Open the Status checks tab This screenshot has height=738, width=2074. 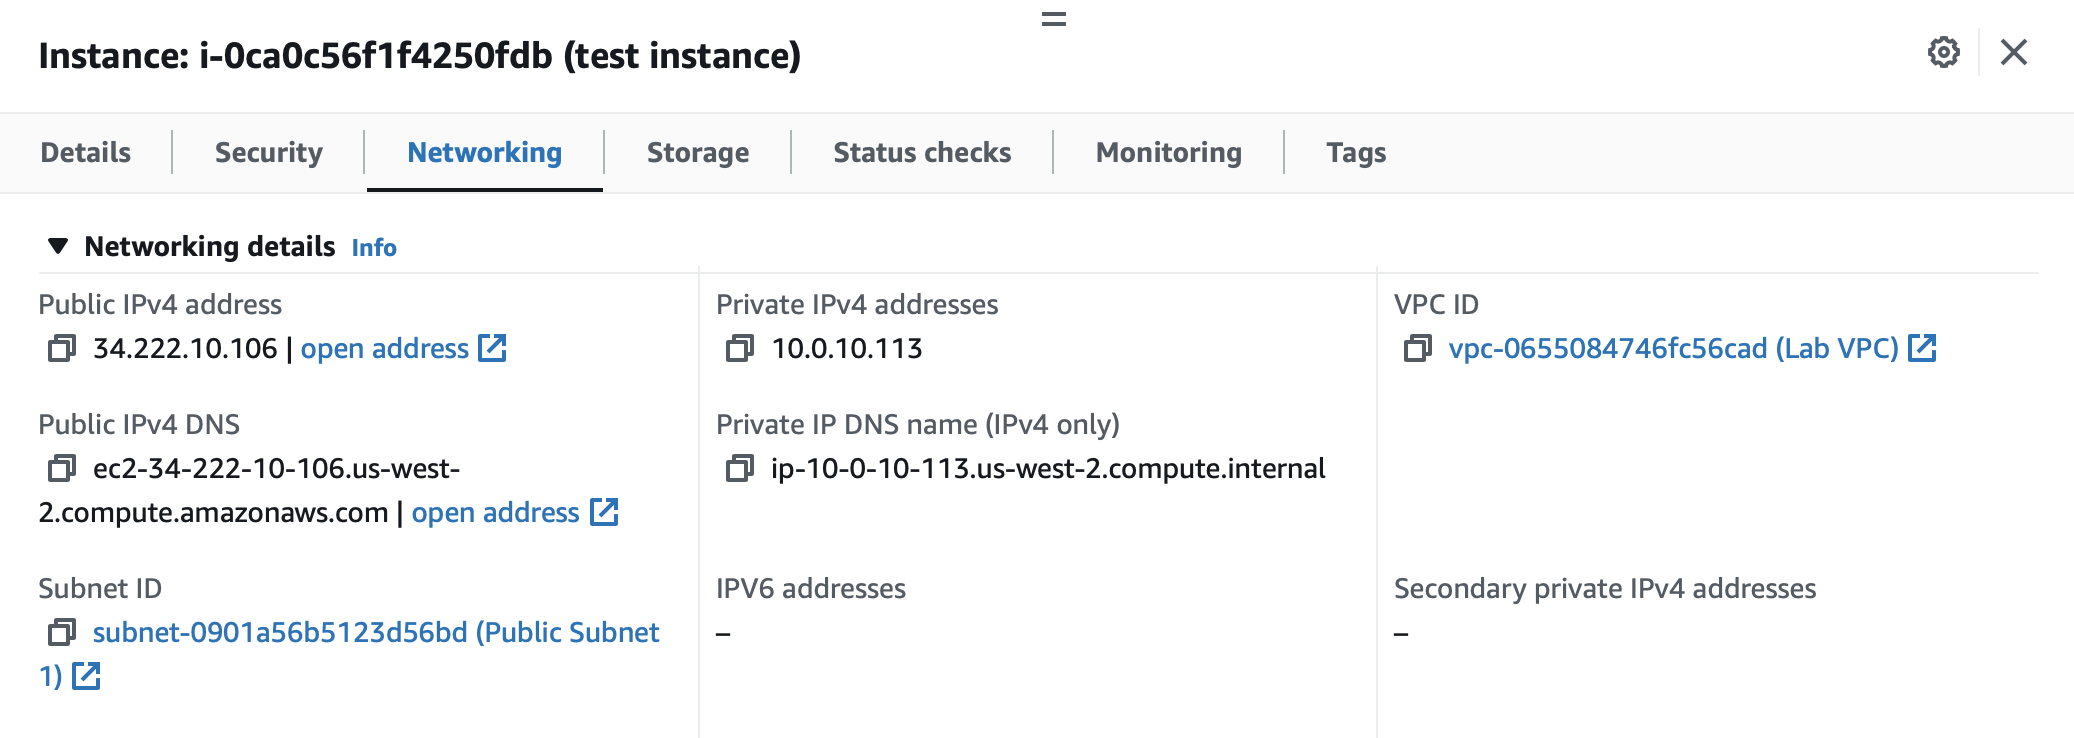920,152
